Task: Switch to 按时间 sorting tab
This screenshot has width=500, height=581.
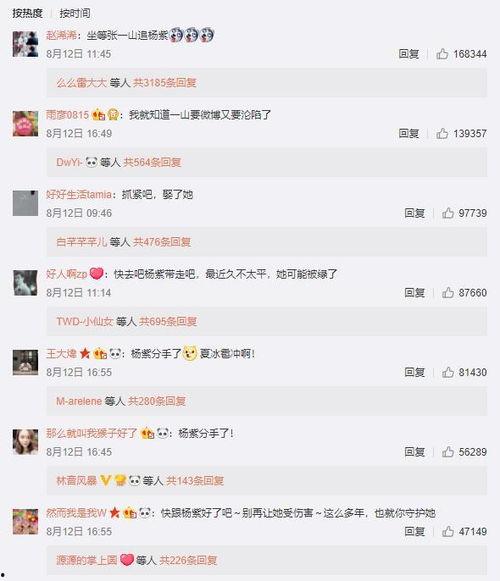Action: pyautogui.click(x=75, y=14)
